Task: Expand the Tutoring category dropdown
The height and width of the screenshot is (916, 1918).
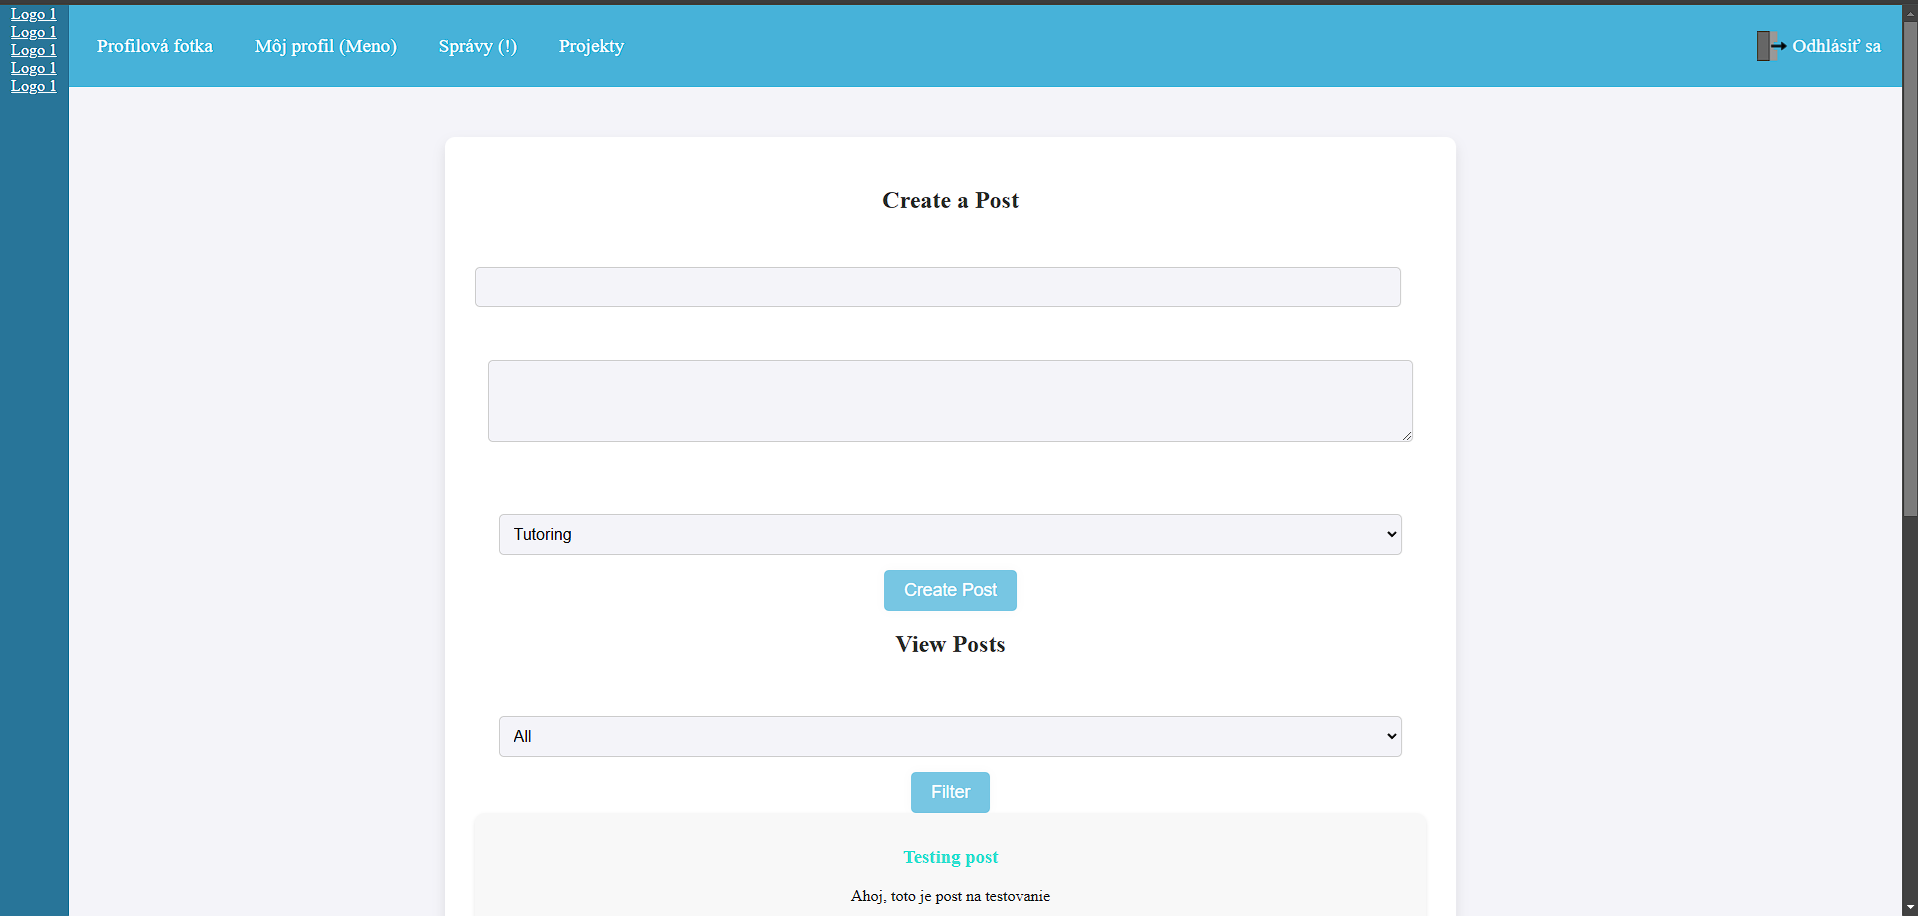Action: point(950,535)
